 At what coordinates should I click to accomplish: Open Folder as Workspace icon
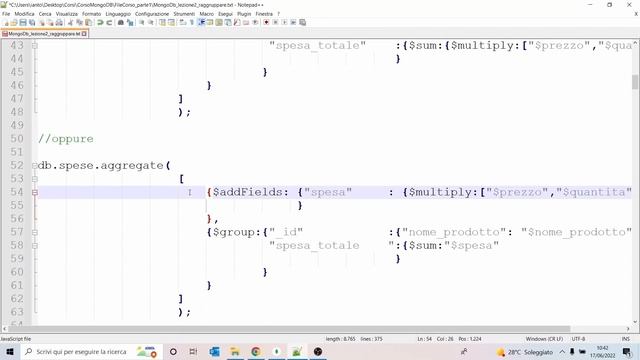pos(246,23)
